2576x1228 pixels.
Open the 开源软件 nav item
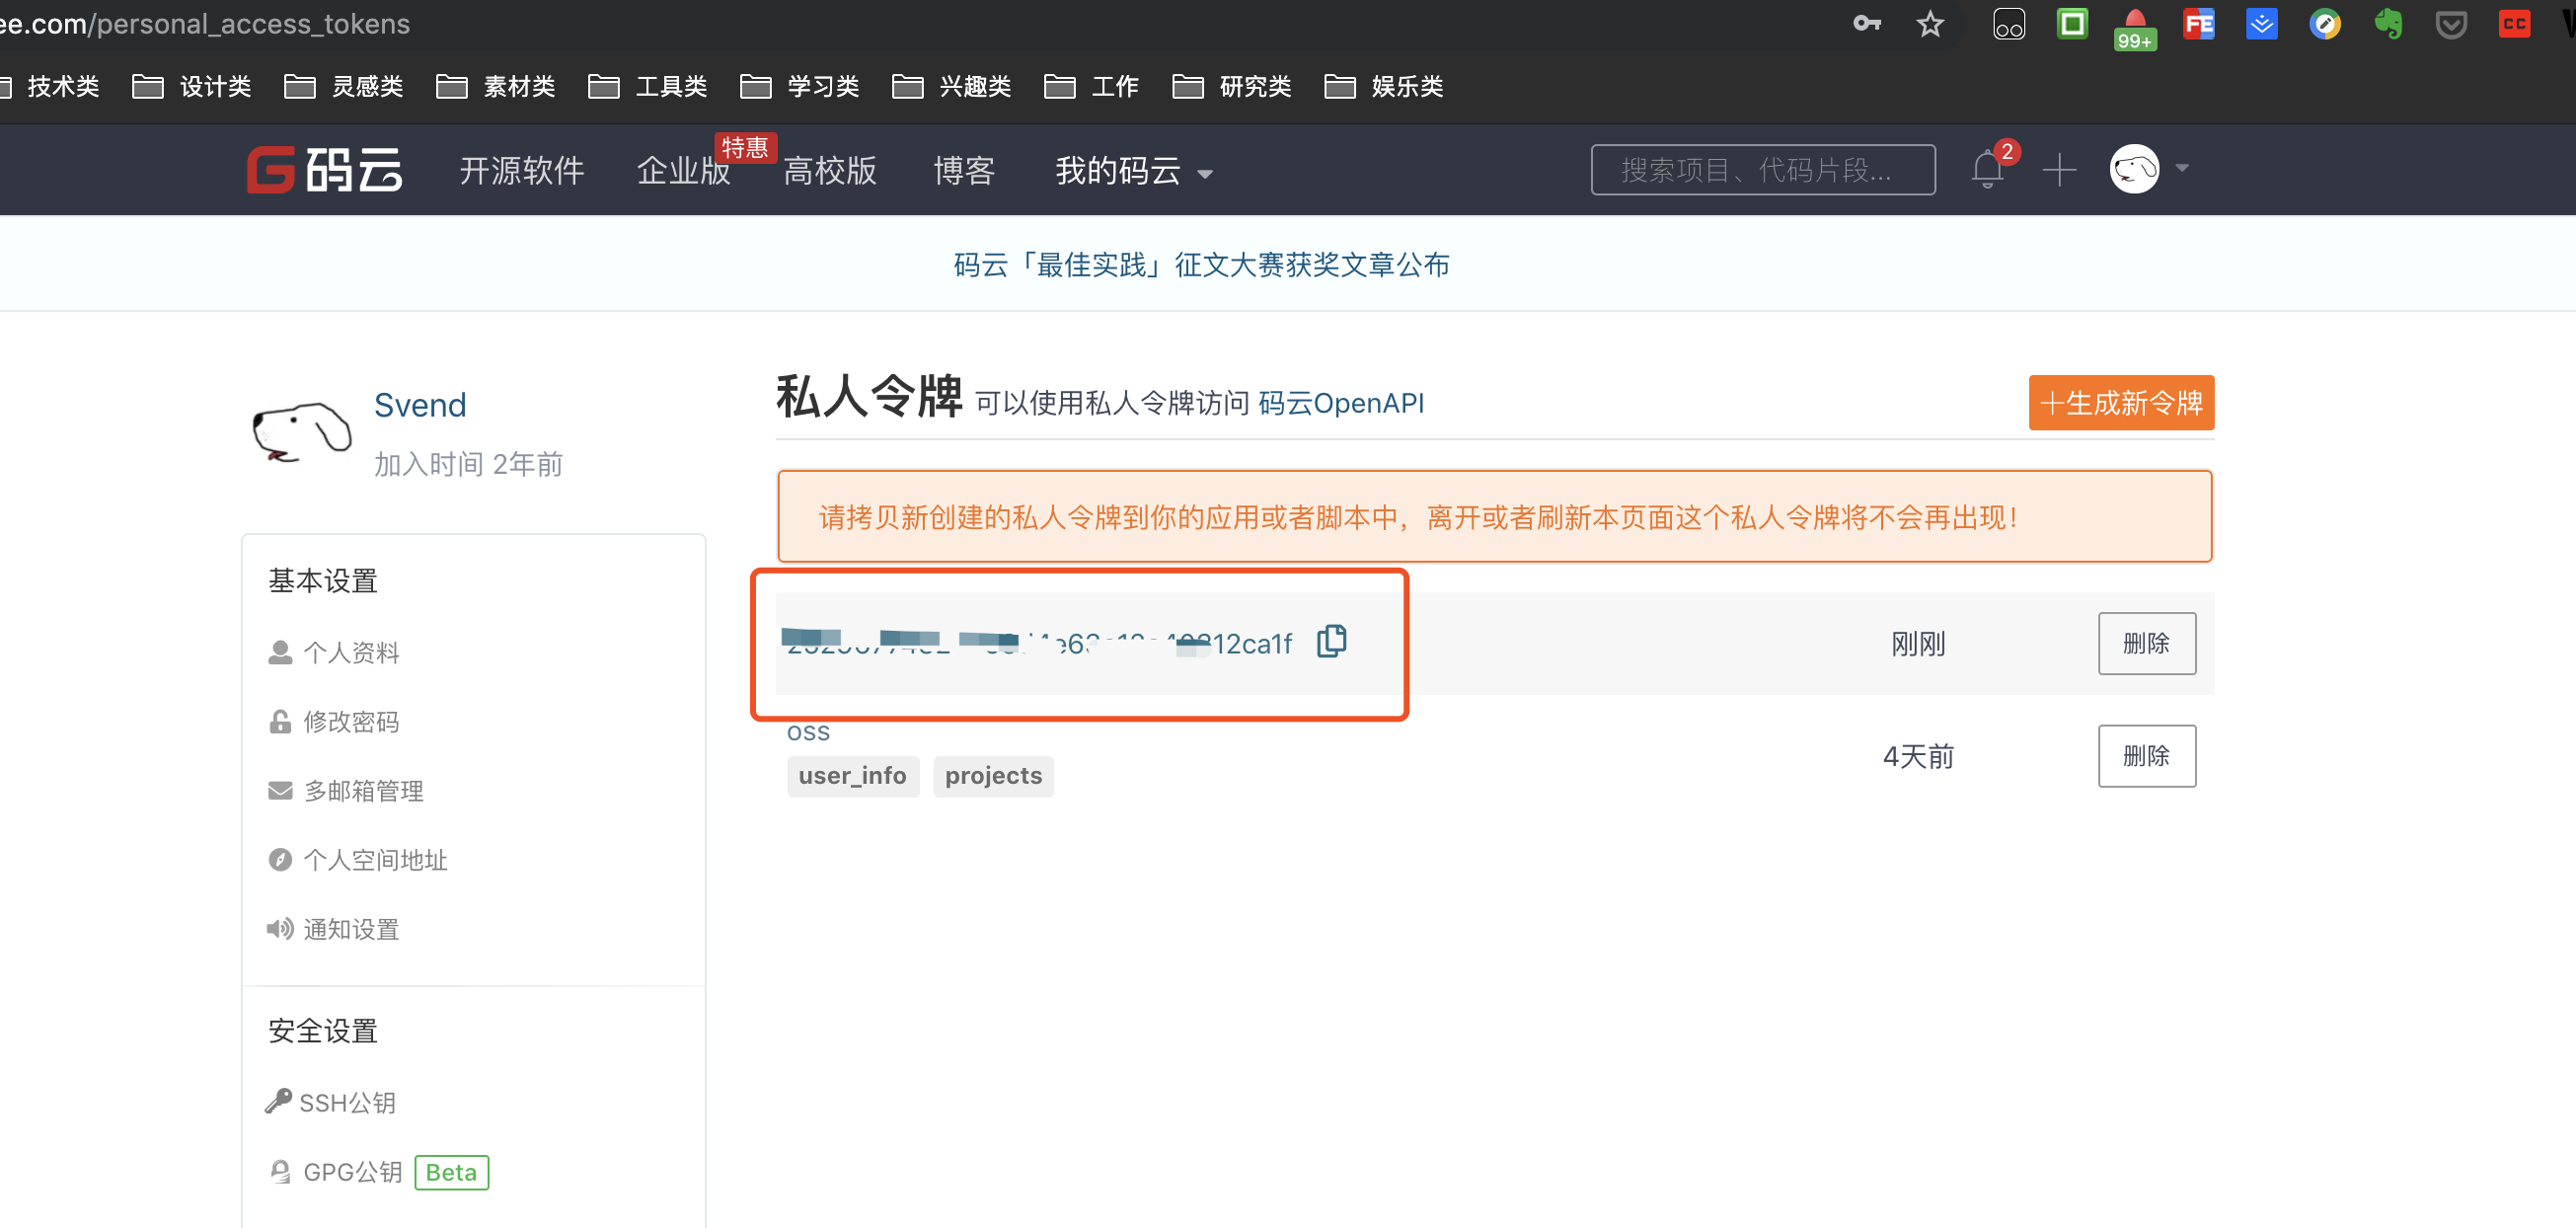[522, 170]
